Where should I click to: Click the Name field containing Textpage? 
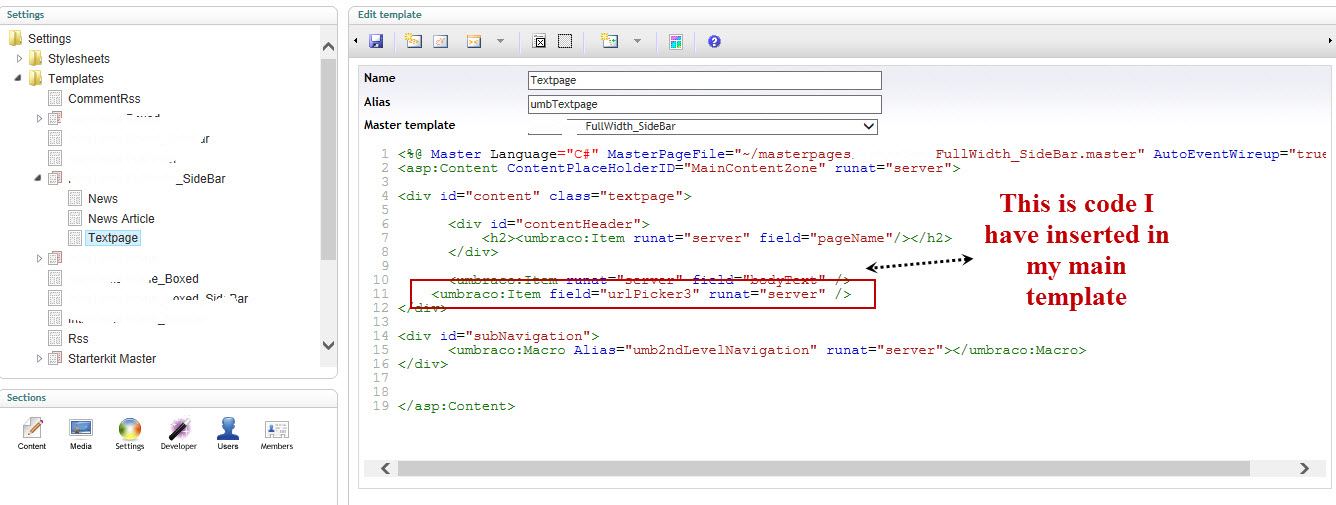click(705, 80)
